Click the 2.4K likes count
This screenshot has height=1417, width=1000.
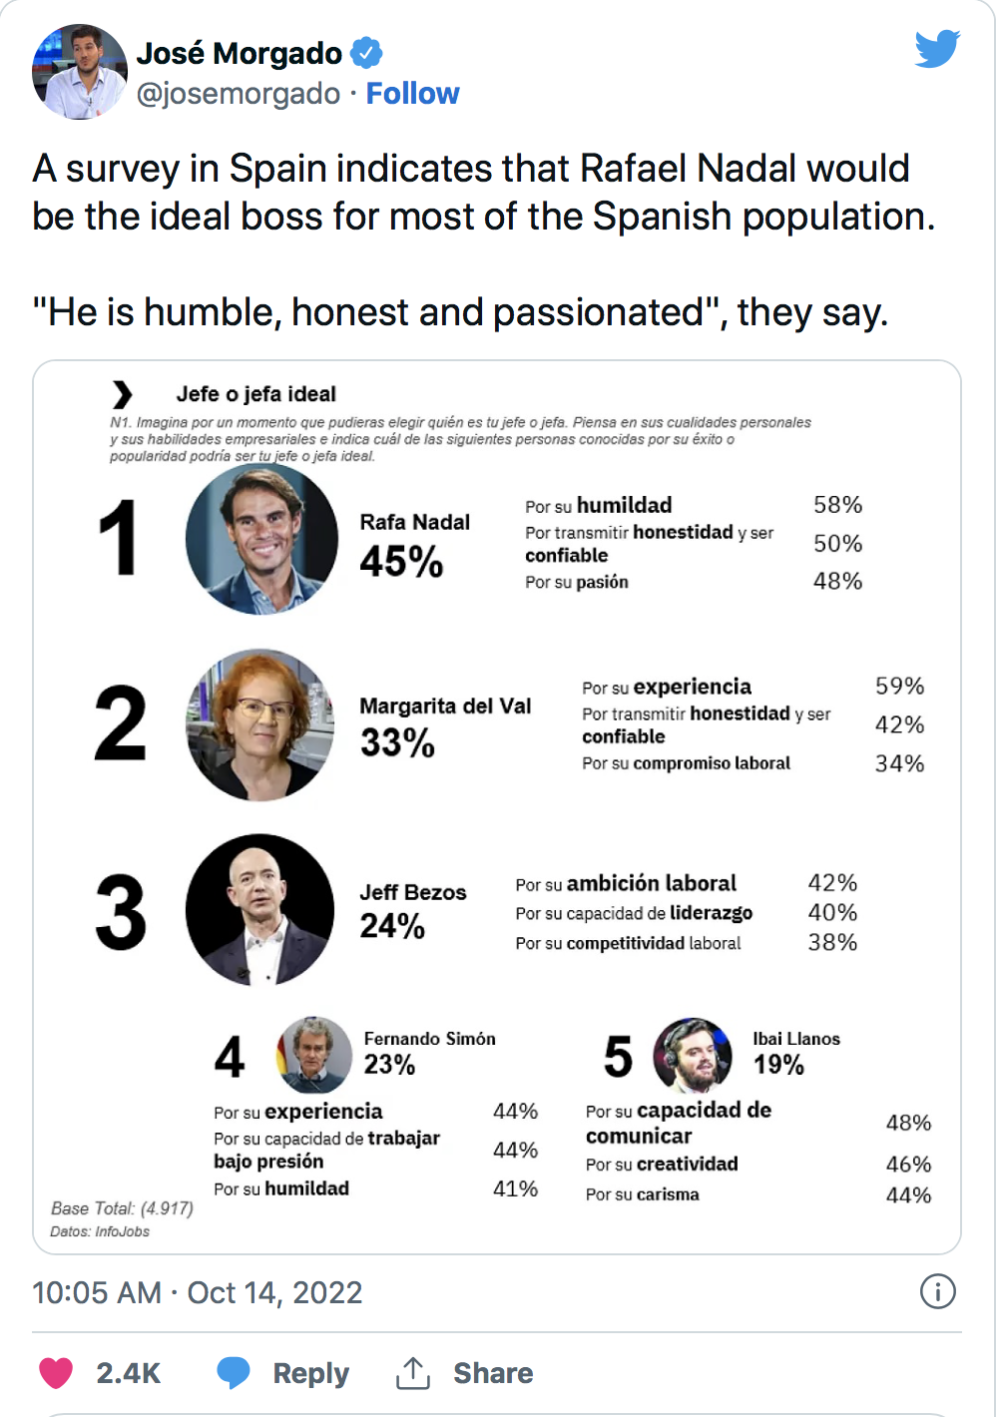pyautogui.click(x=128, y=1373)
